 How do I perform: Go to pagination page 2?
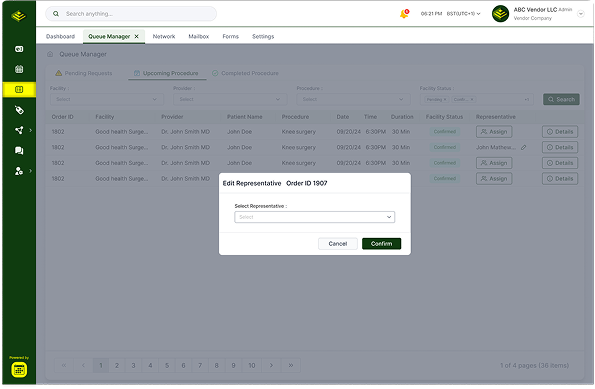(117, 365)
